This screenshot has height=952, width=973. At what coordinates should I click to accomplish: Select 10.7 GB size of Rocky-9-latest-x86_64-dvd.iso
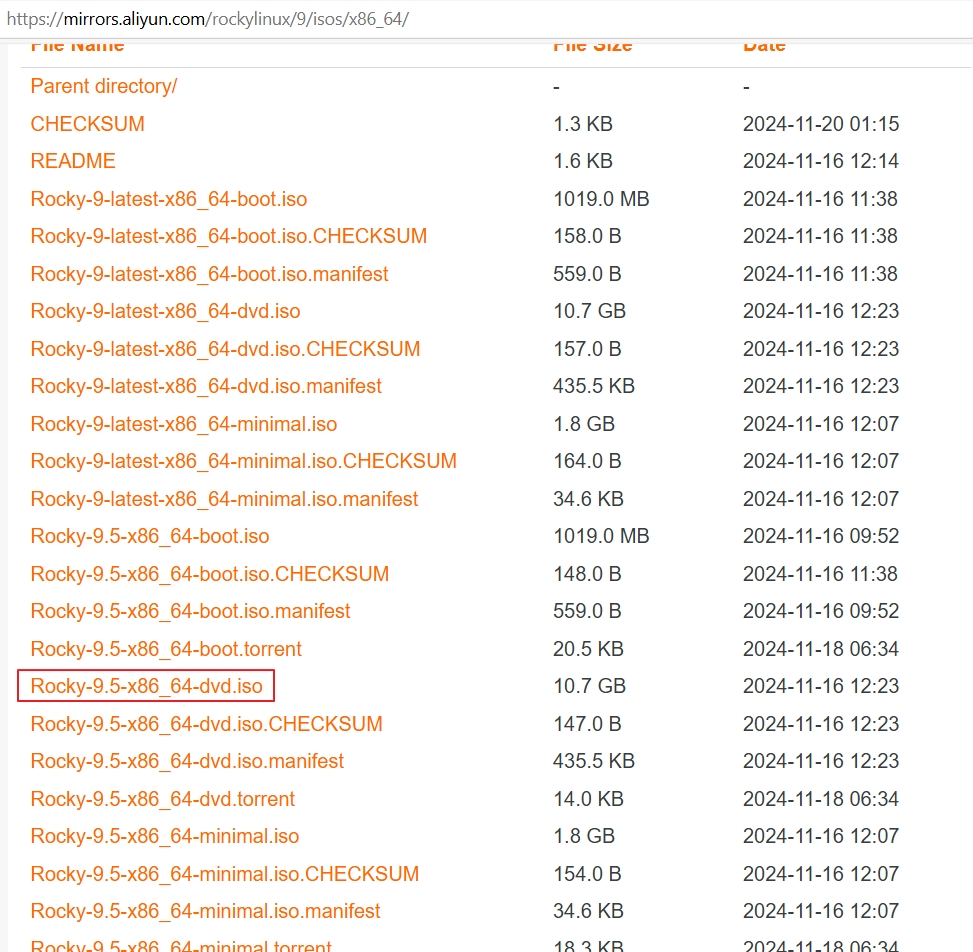pyautogui.click(x=590, y=312)
